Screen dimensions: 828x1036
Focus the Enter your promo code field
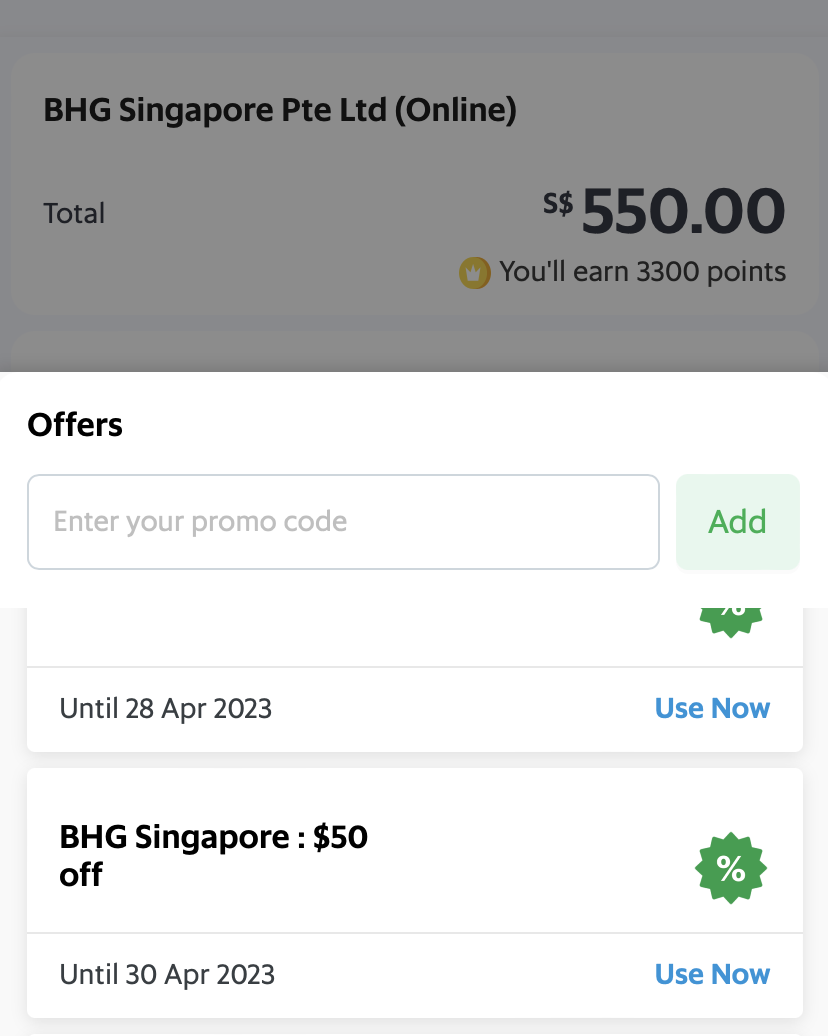coord(343,522)
